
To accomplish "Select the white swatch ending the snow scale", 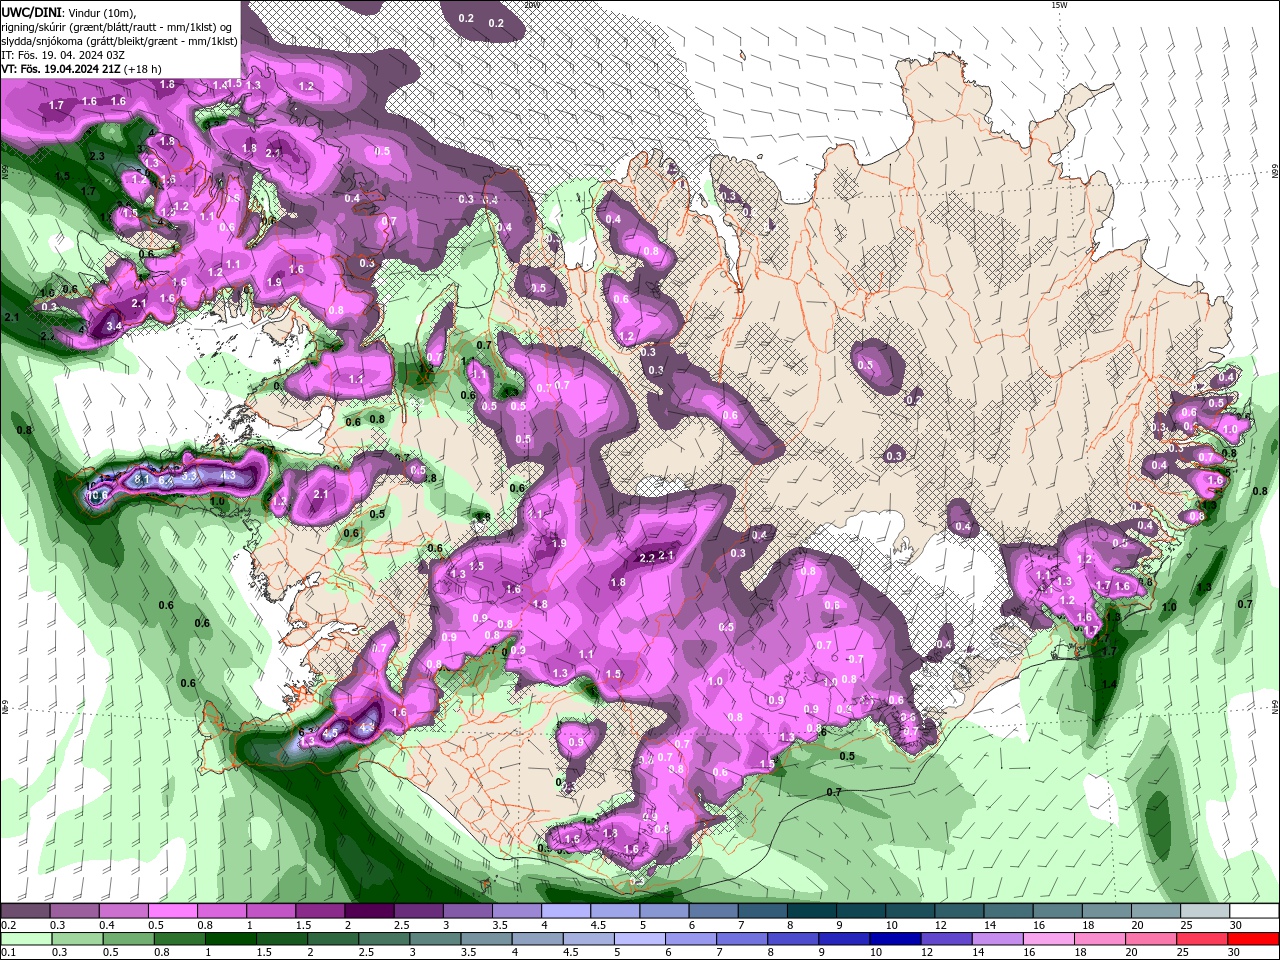I will [1254, 911].
